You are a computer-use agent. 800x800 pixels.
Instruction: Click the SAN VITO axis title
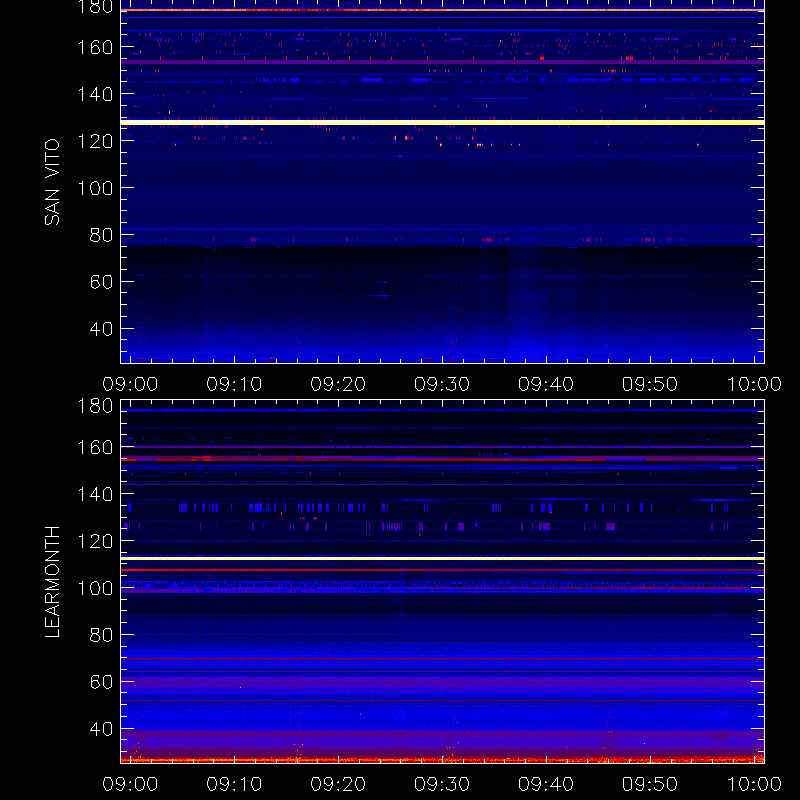52,182
